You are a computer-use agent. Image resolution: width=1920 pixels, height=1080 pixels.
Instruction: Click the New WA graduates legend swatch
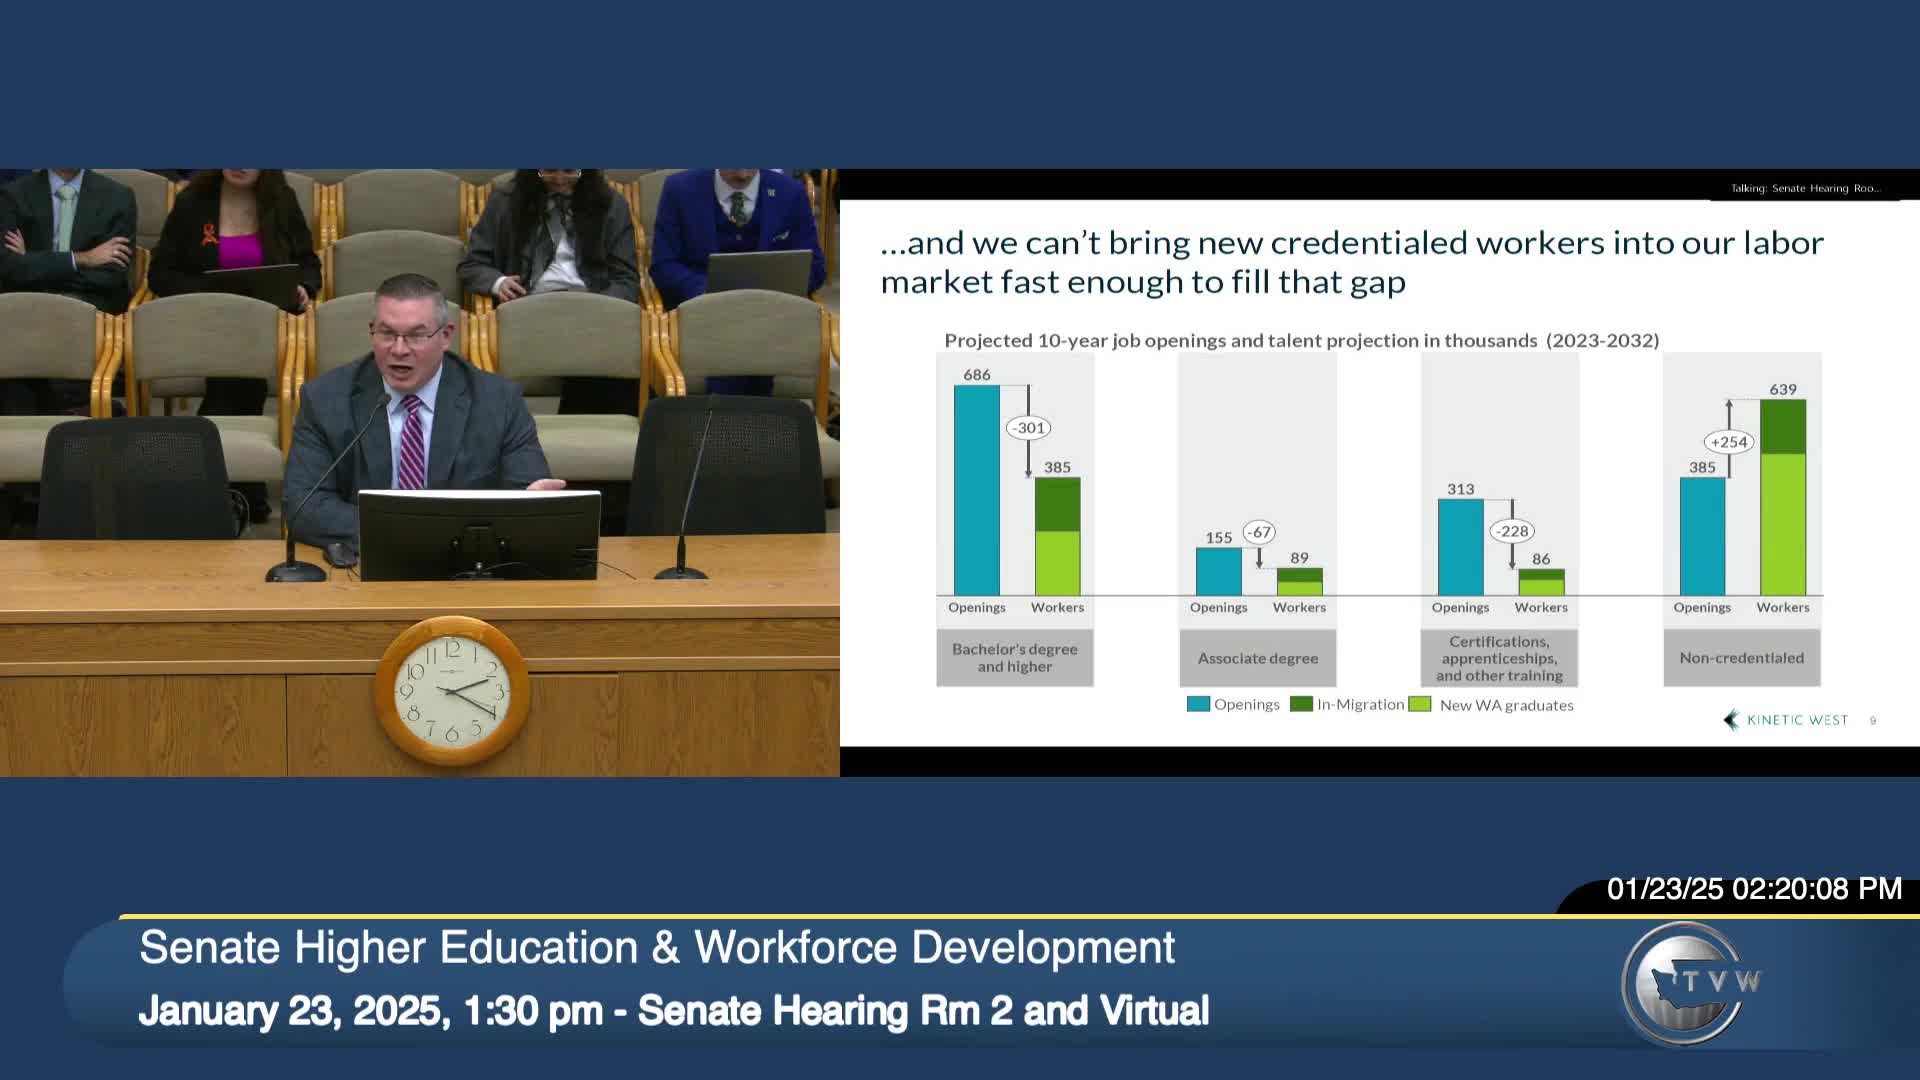coord(1420,704)
